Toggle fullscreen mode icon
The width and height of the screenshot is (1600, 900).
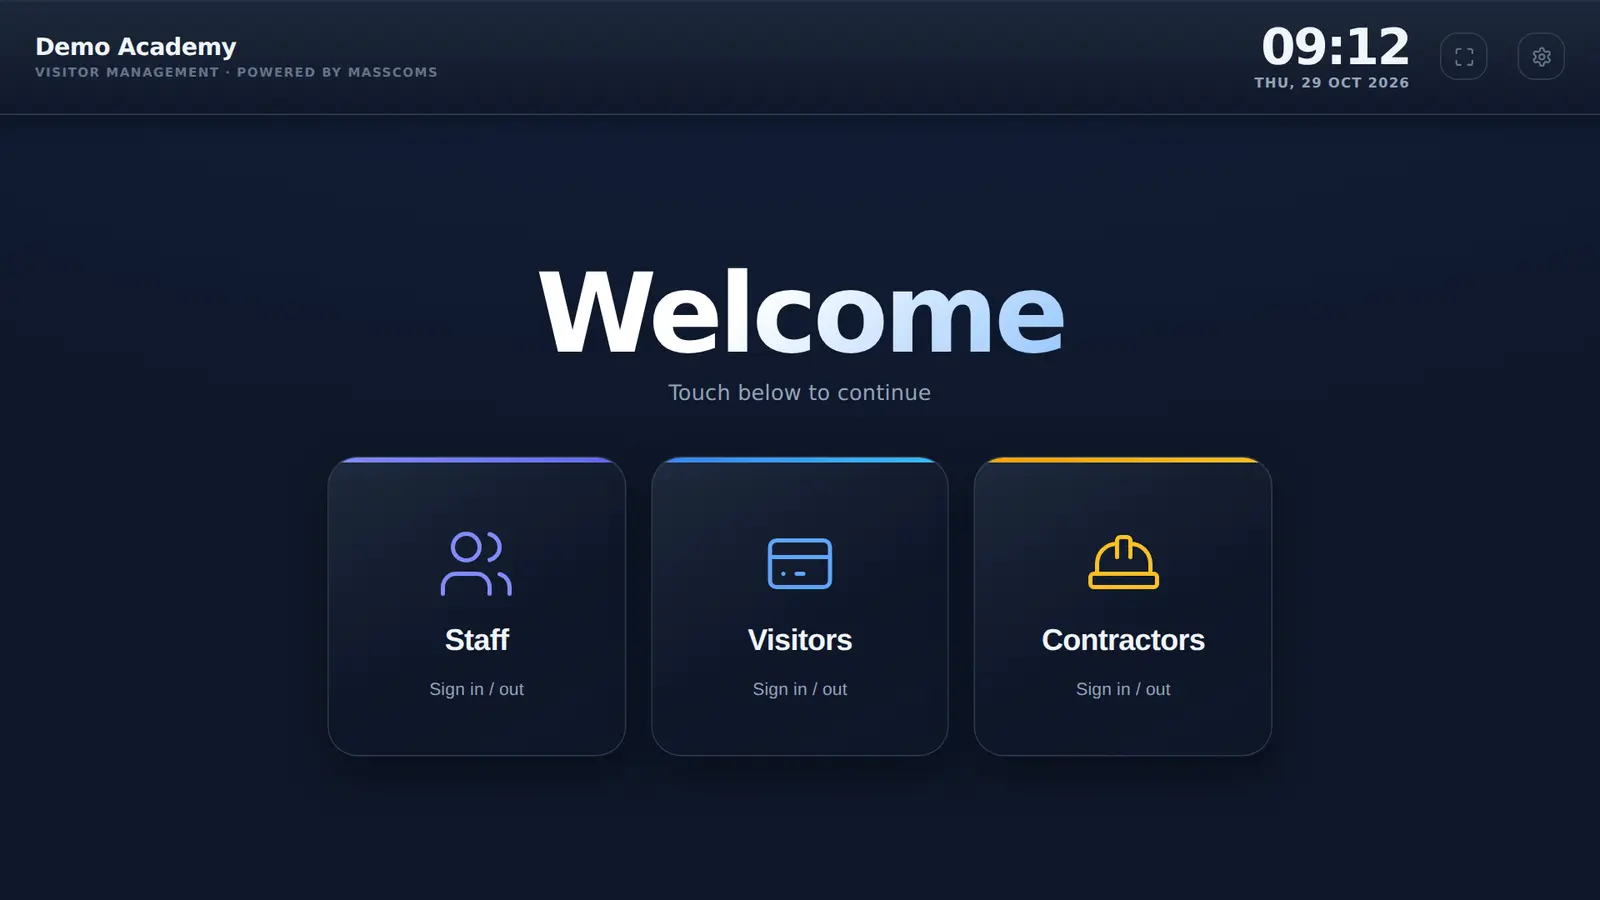[1464, 57]
